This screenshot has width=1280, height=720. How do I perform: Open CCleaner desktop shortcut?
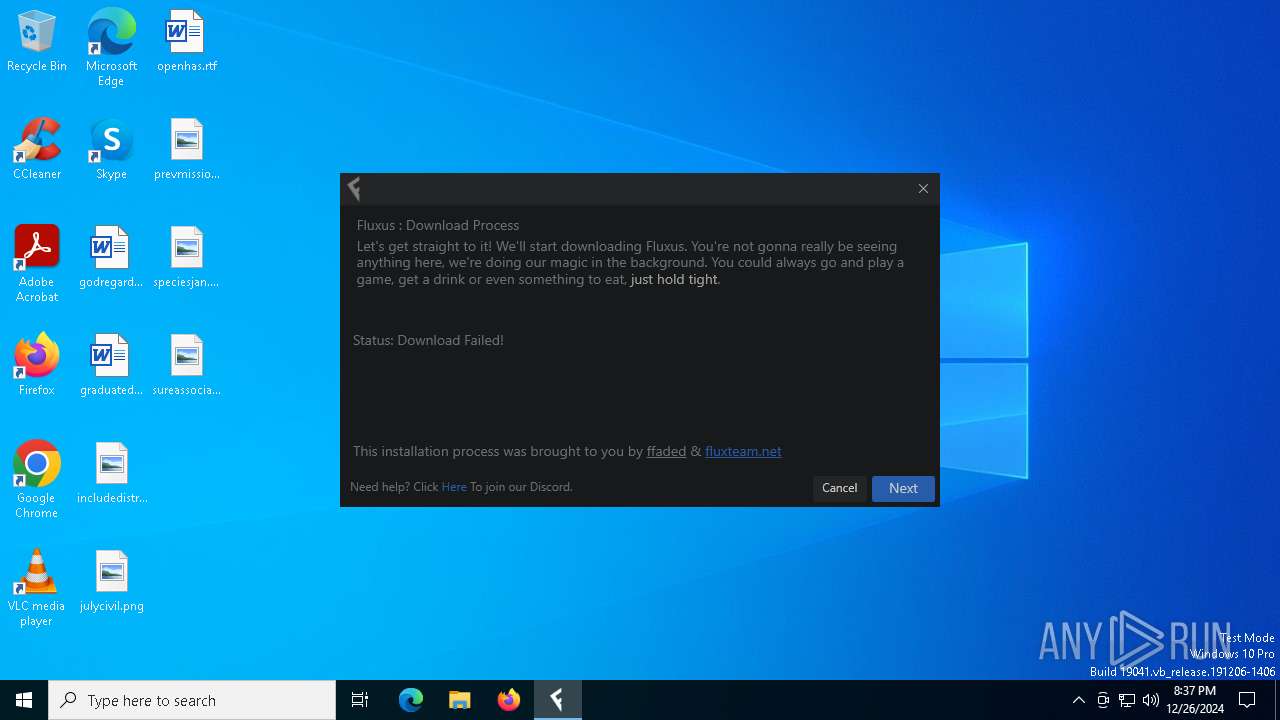coord(37,149)
